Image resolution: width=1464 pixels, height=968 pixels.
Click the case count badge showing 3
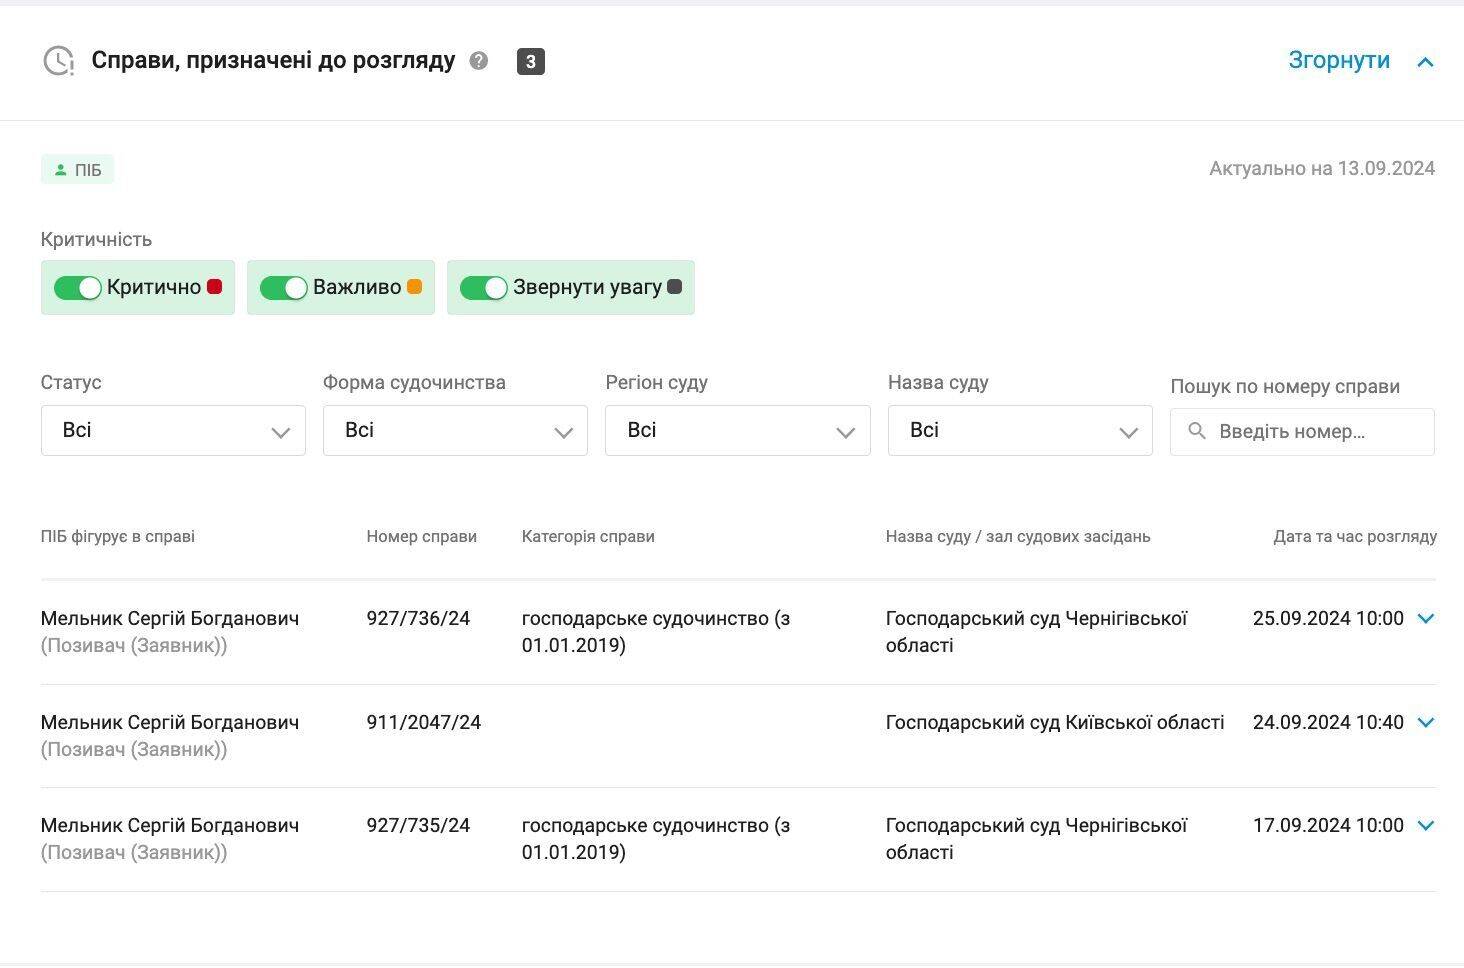[530, 62]
